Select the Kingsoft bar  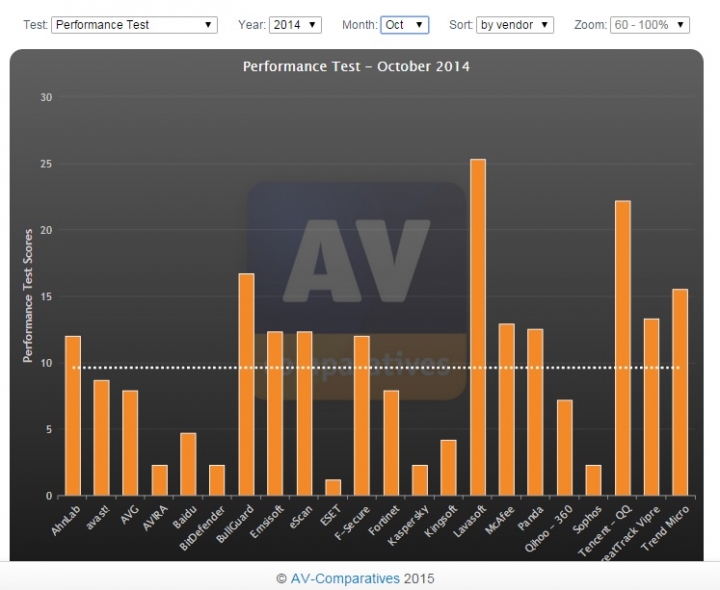(449, 468)
